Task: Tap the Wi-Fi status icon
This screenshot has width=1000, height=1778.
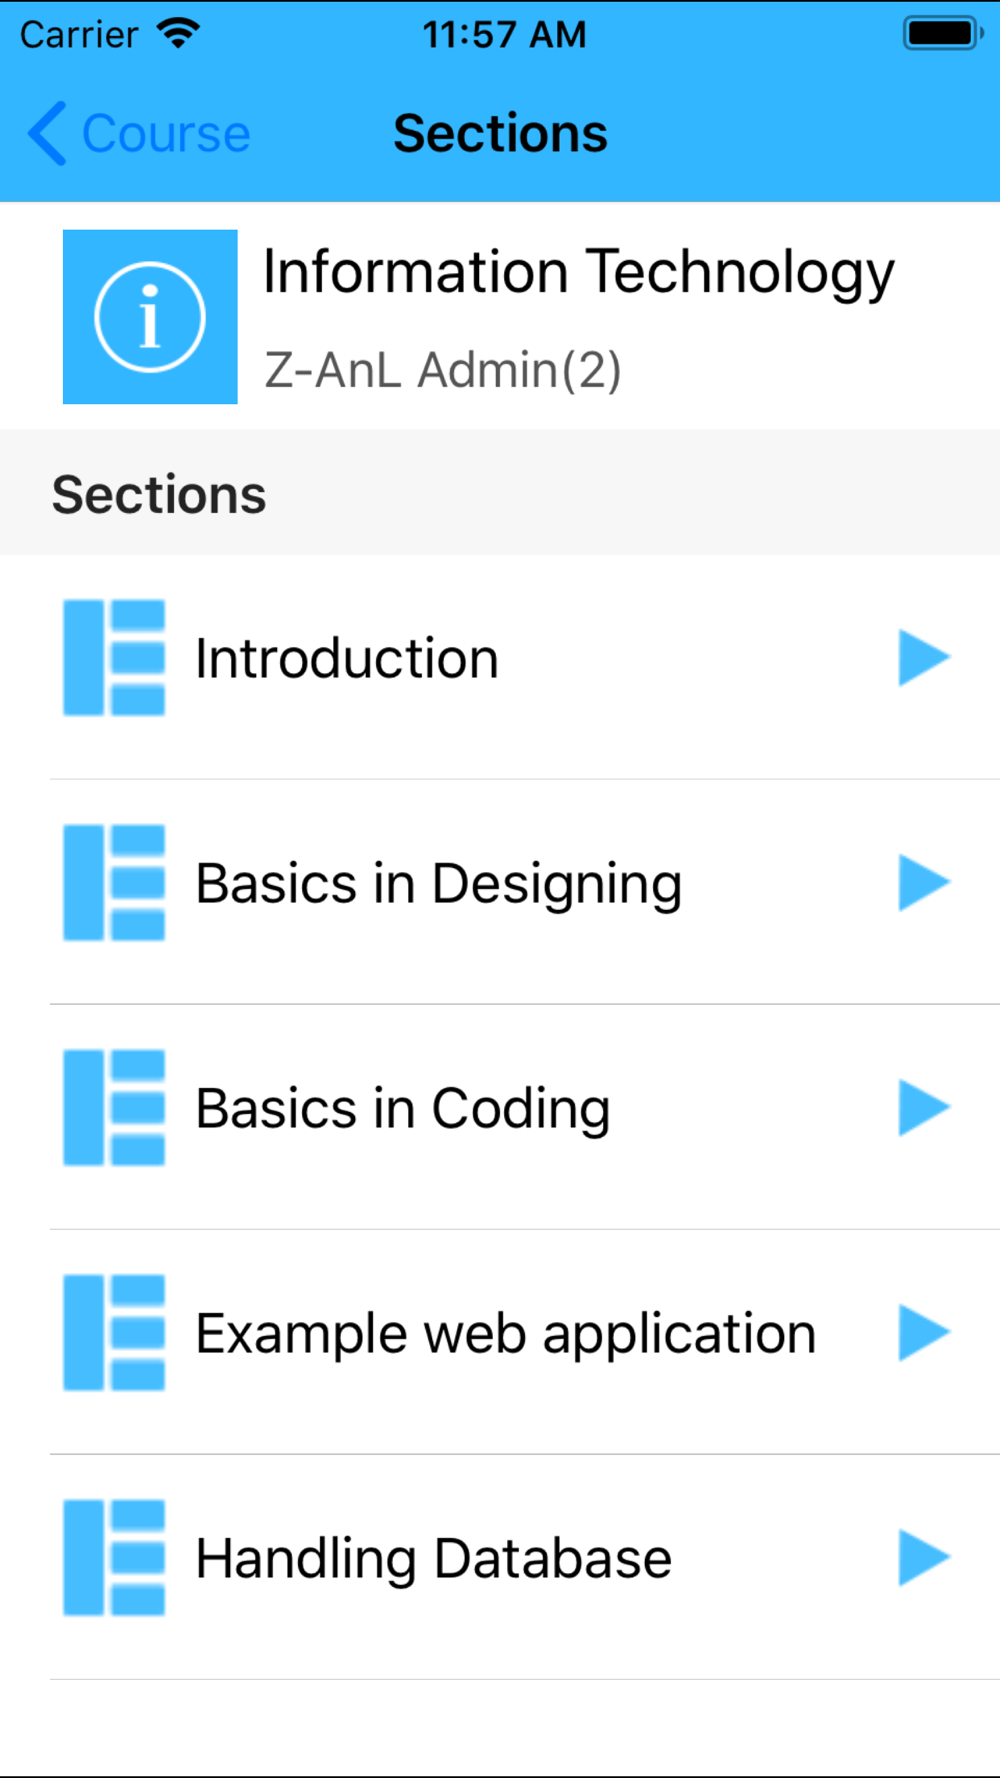Action: 179,34
